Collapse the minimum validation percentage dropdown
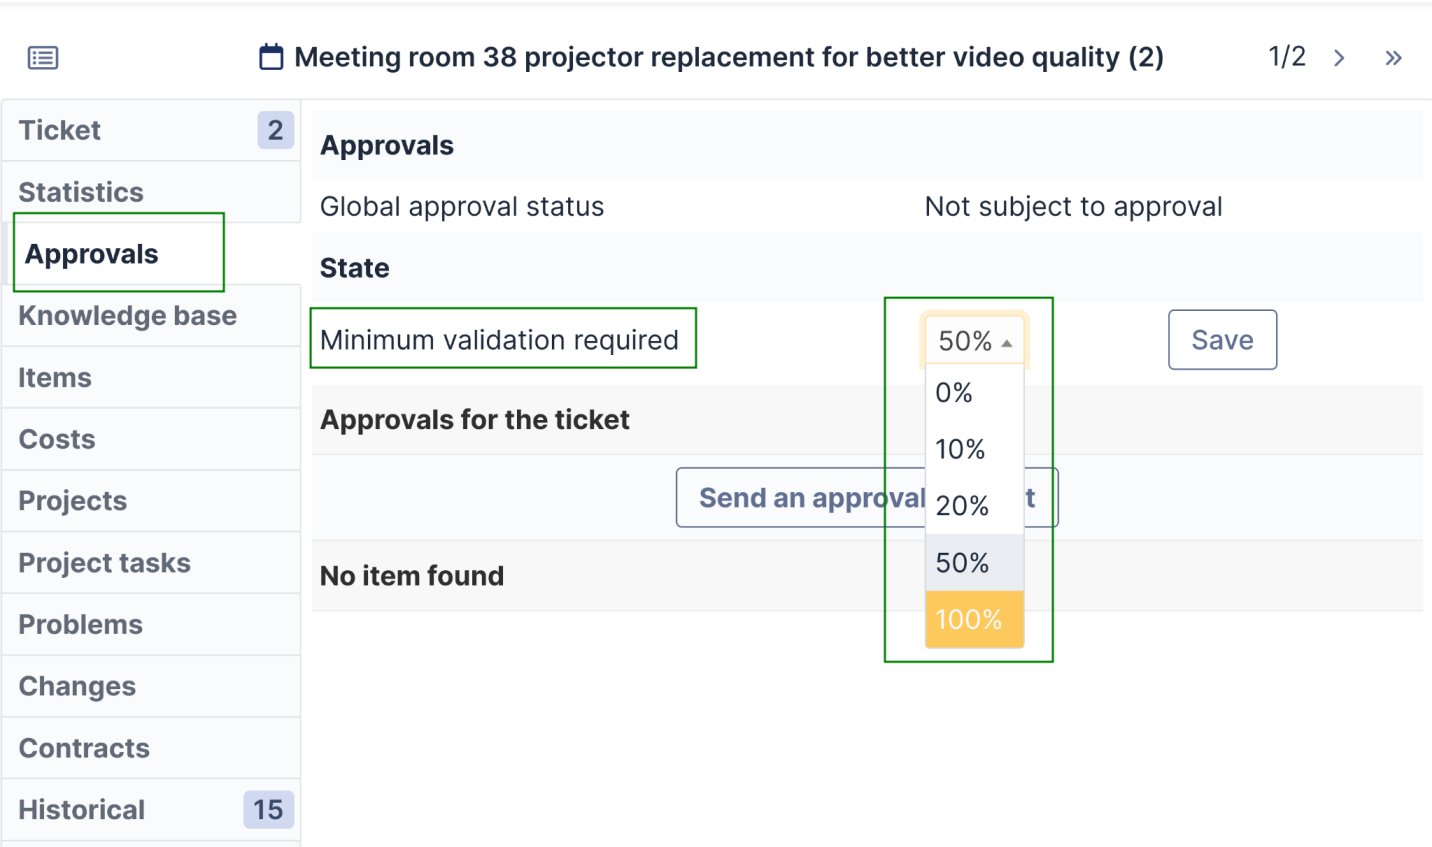The height and width of the screenshot is (847, 1432). [973, 340]
